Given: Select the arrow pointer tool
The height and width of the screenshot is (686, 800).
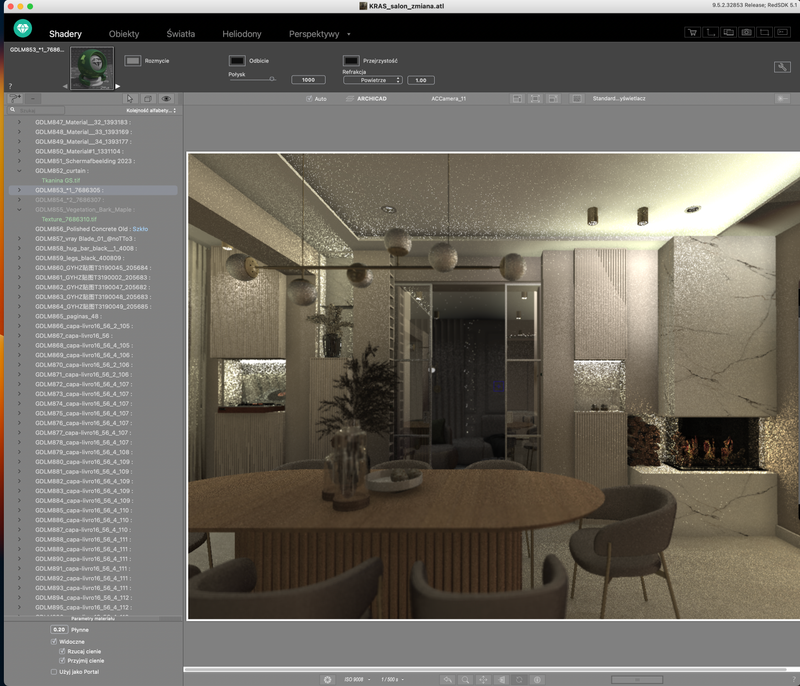Looking at the screenshot, I should (130, 99).
